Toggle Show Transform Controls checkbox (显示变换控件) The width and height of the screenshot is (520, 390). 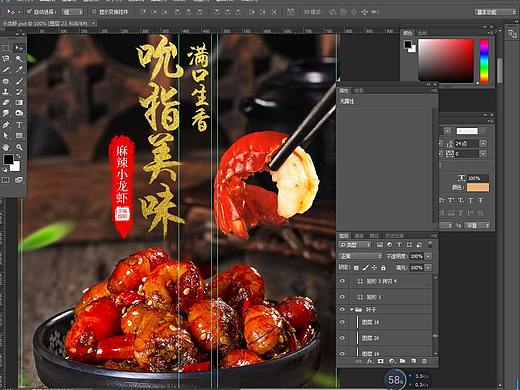click(x=94, y=12)
